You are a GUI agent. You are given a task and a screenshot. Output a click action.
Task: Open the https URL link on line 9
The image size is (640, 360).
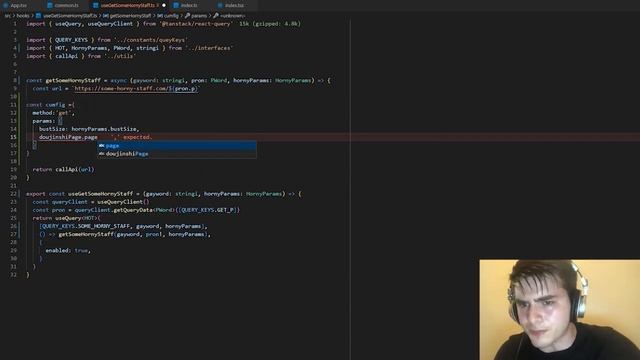point(136,89)
